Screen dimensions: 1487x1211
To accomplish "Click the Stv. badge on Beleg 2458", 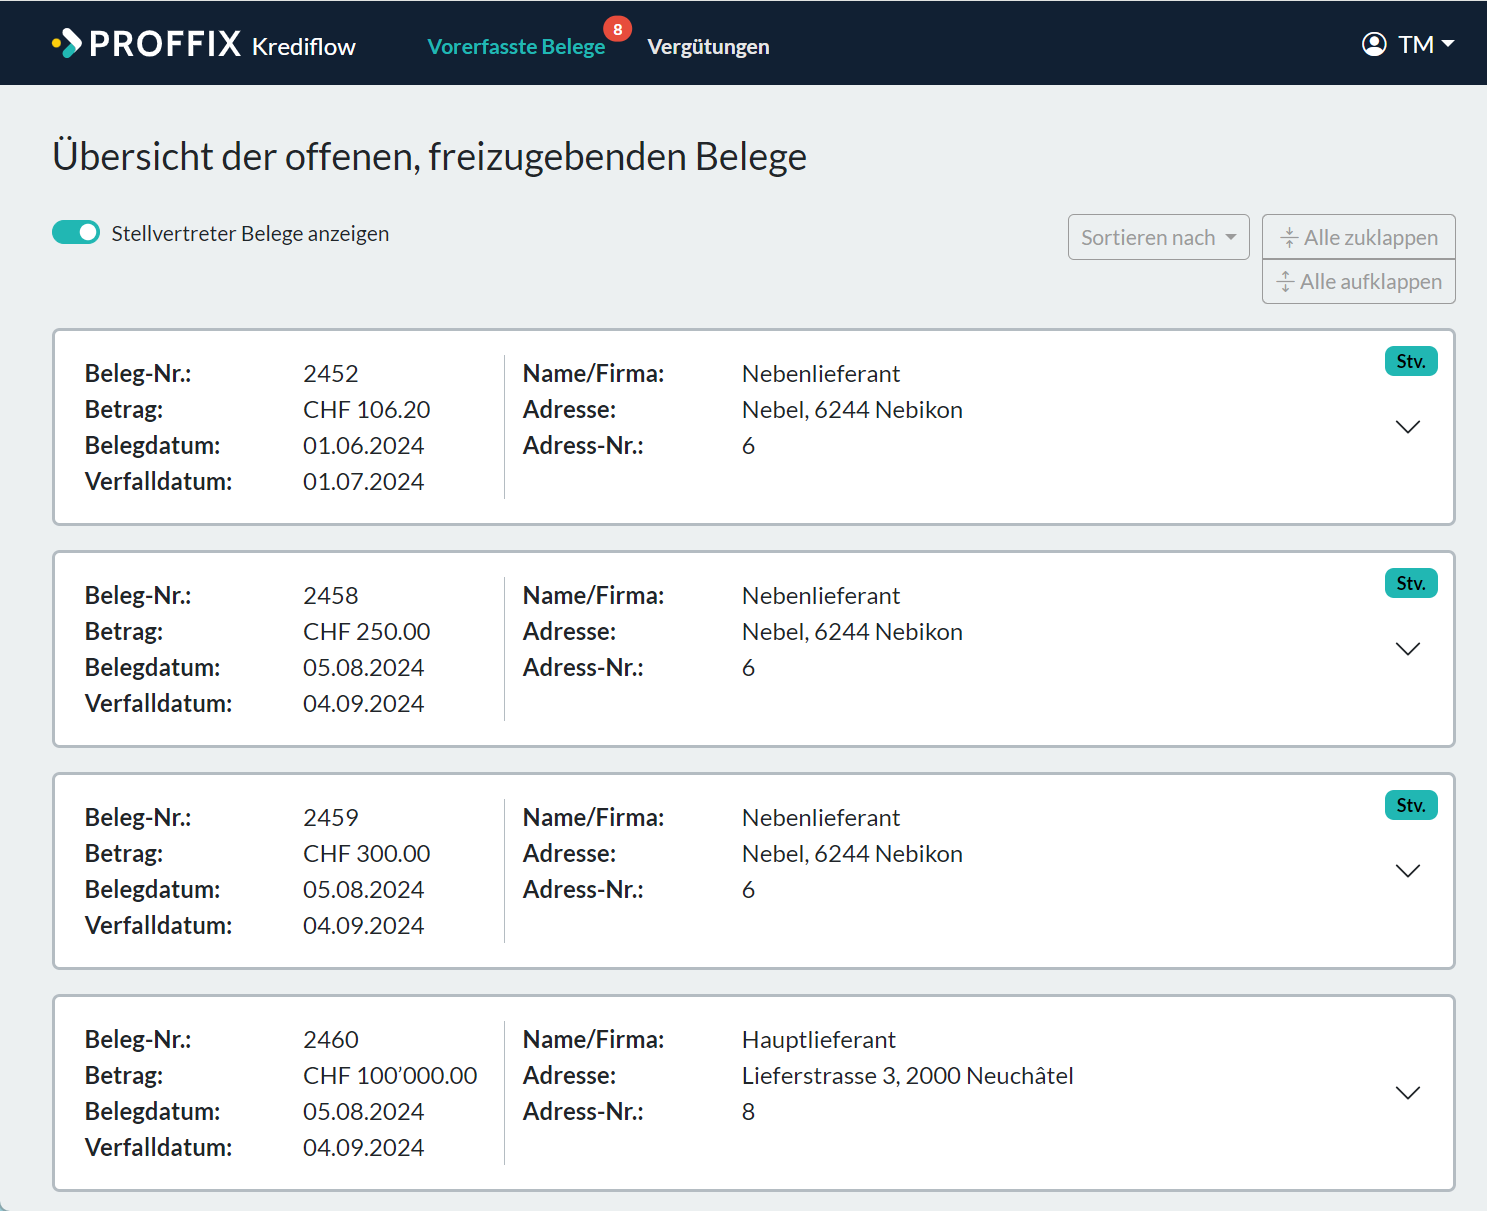I will coord(1411,583).
